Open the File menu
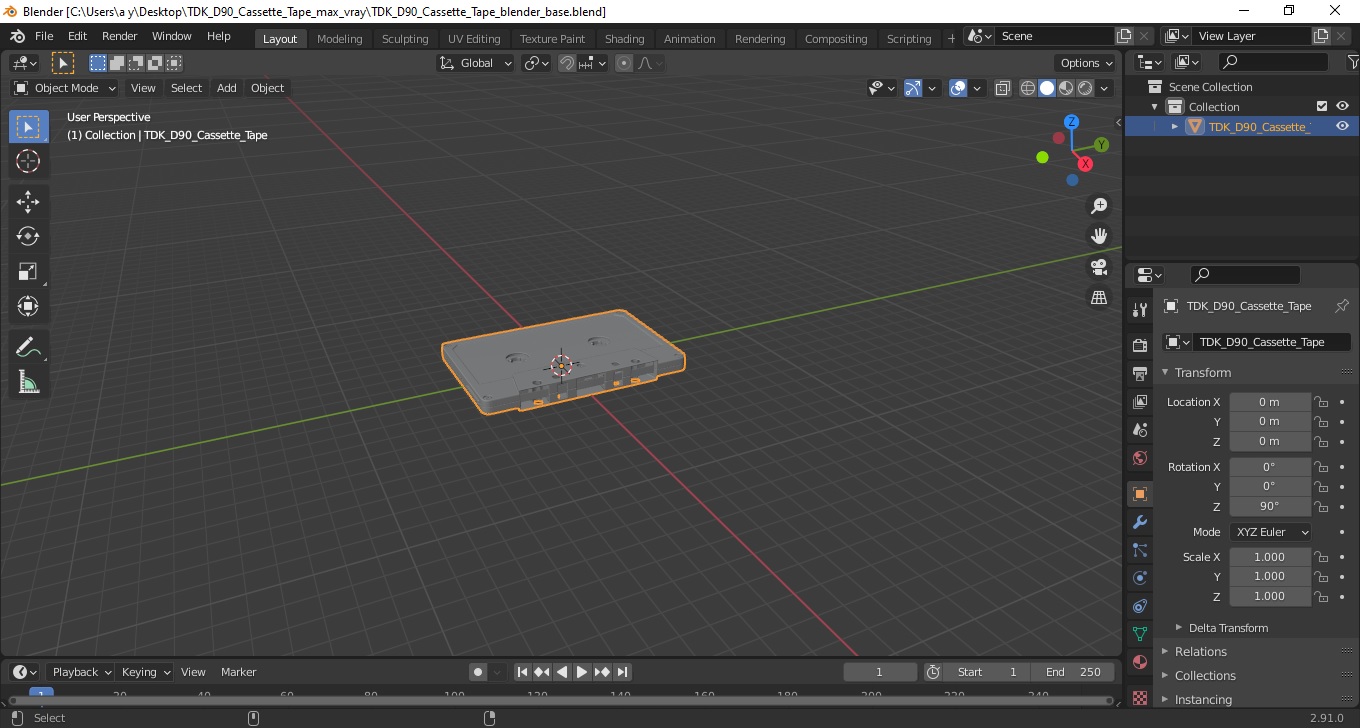Viewport: 1360px width, 728px height. 44,36
